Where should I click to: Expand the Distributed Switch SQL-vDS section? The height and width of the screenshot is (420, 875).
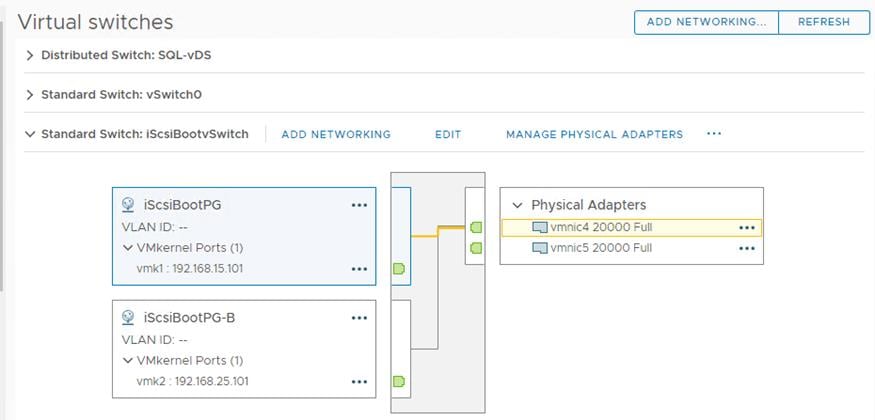click(x=30, y=55)
